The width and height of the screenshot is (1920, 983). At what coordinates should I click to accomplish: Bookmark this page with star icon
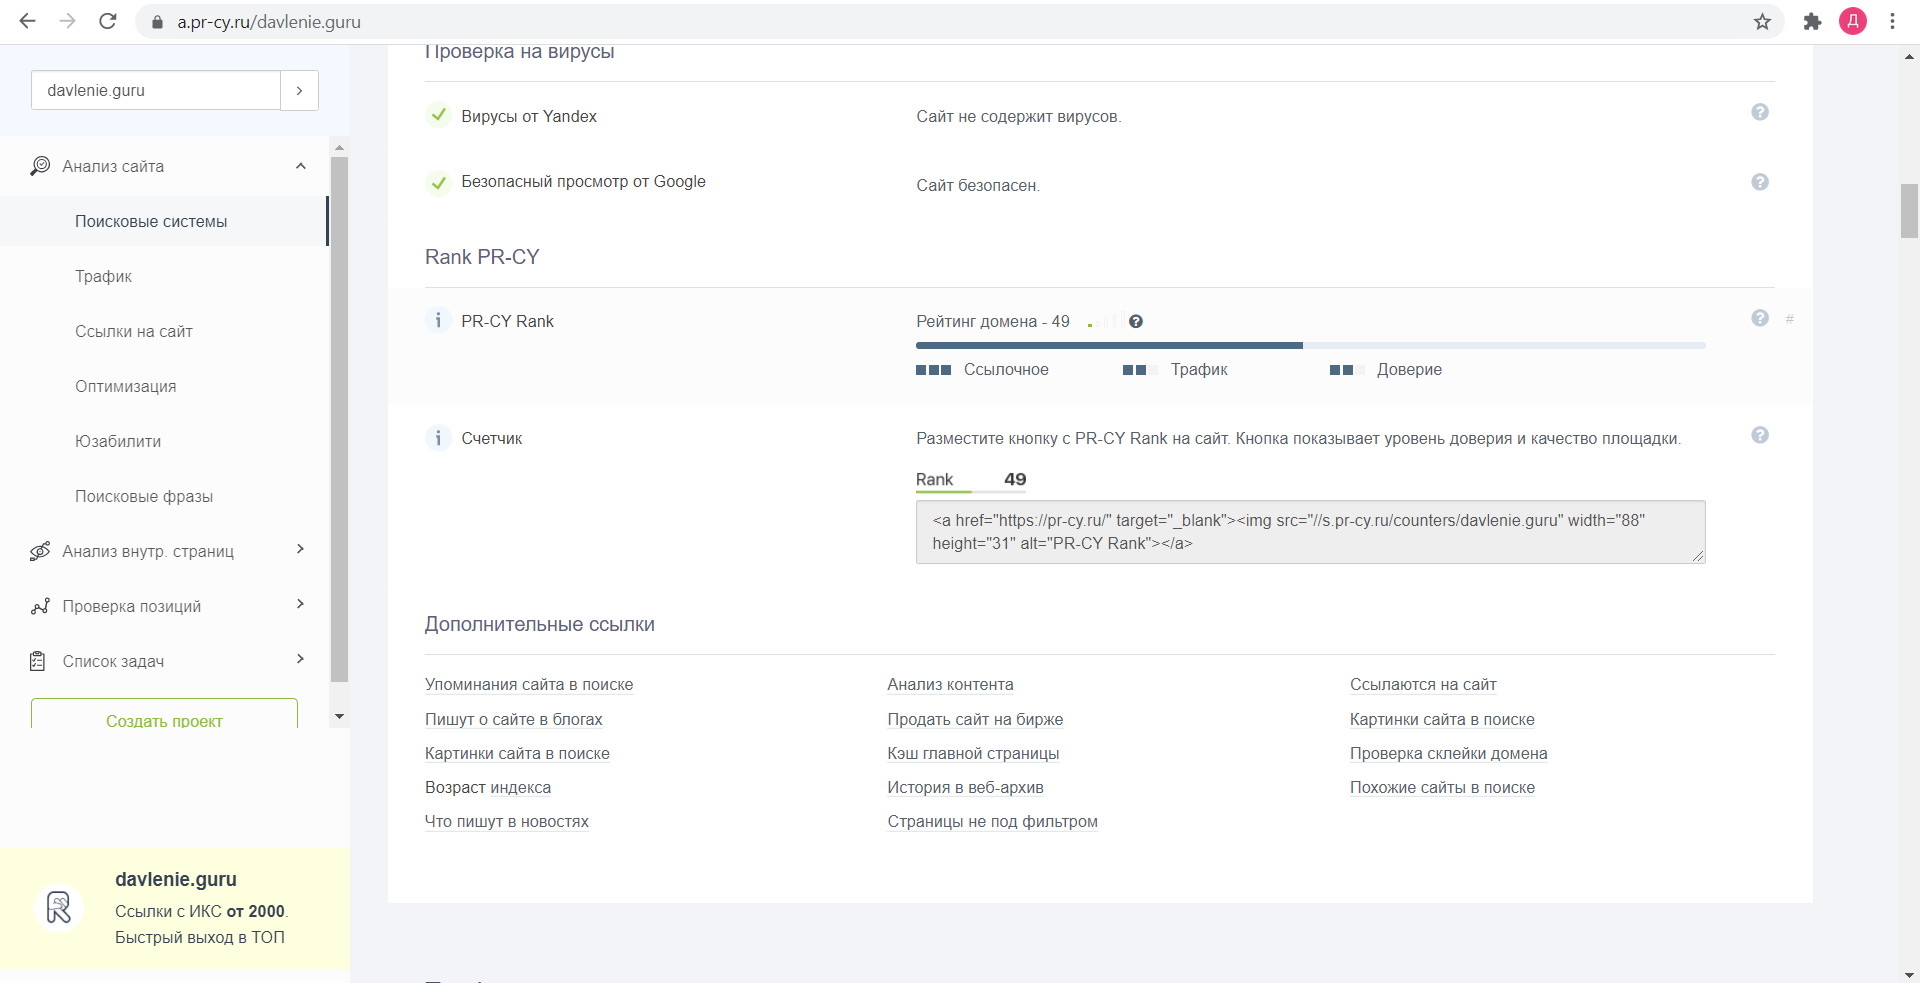click(1762, 21)
